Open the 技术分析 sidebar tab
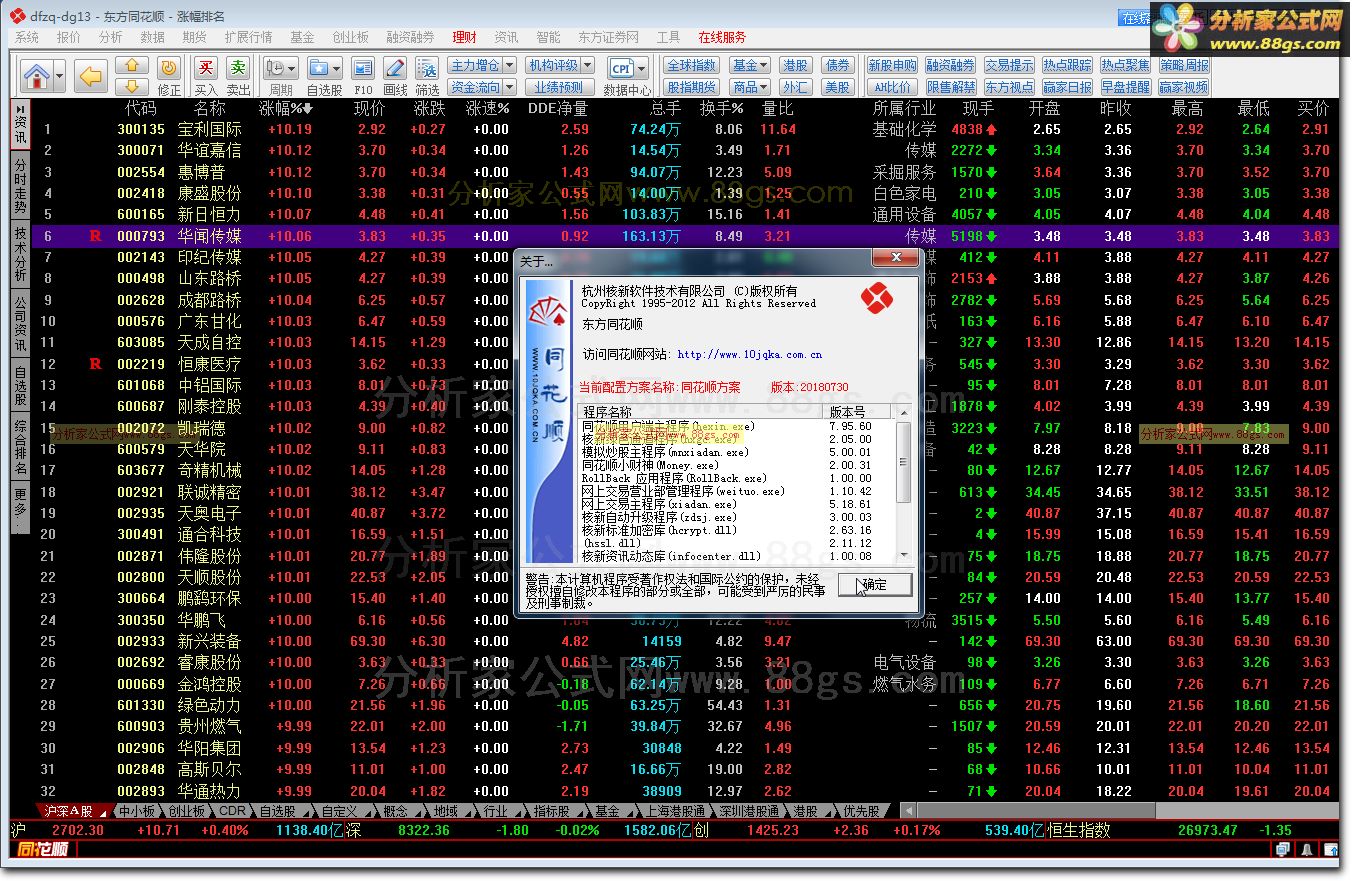This screenshot has height=881, width=1352. 20,253
